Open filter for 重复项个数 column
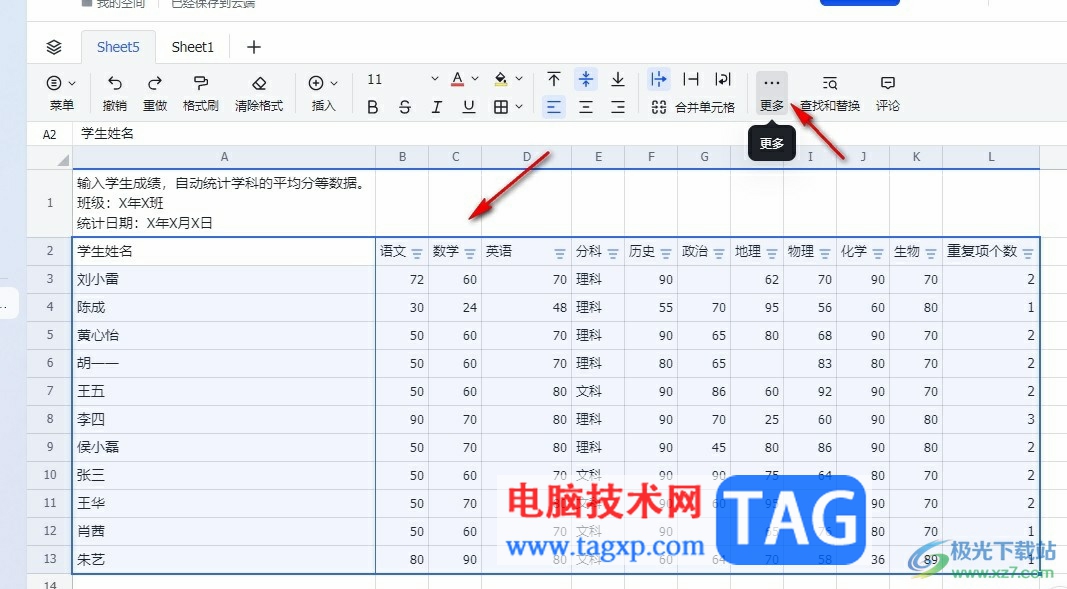 click(1028, 253)
